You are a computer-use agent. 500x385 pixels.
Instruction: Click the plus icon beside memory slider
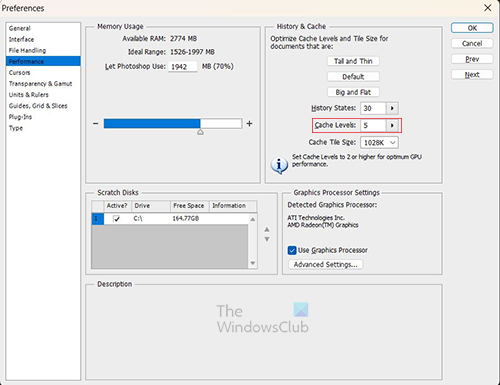pos(249,124)
